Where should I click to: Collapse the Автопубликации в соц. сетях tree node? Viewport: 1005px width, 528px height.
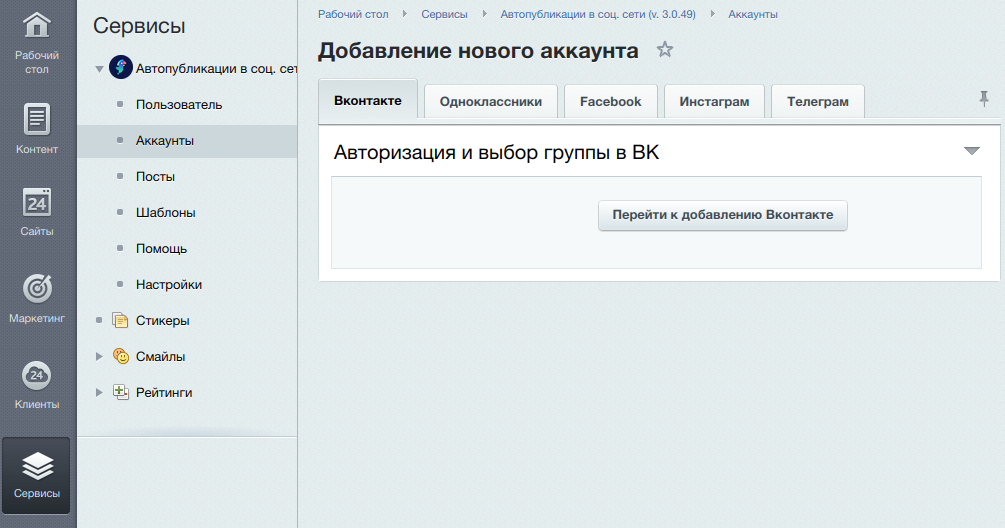click(99, 69)
